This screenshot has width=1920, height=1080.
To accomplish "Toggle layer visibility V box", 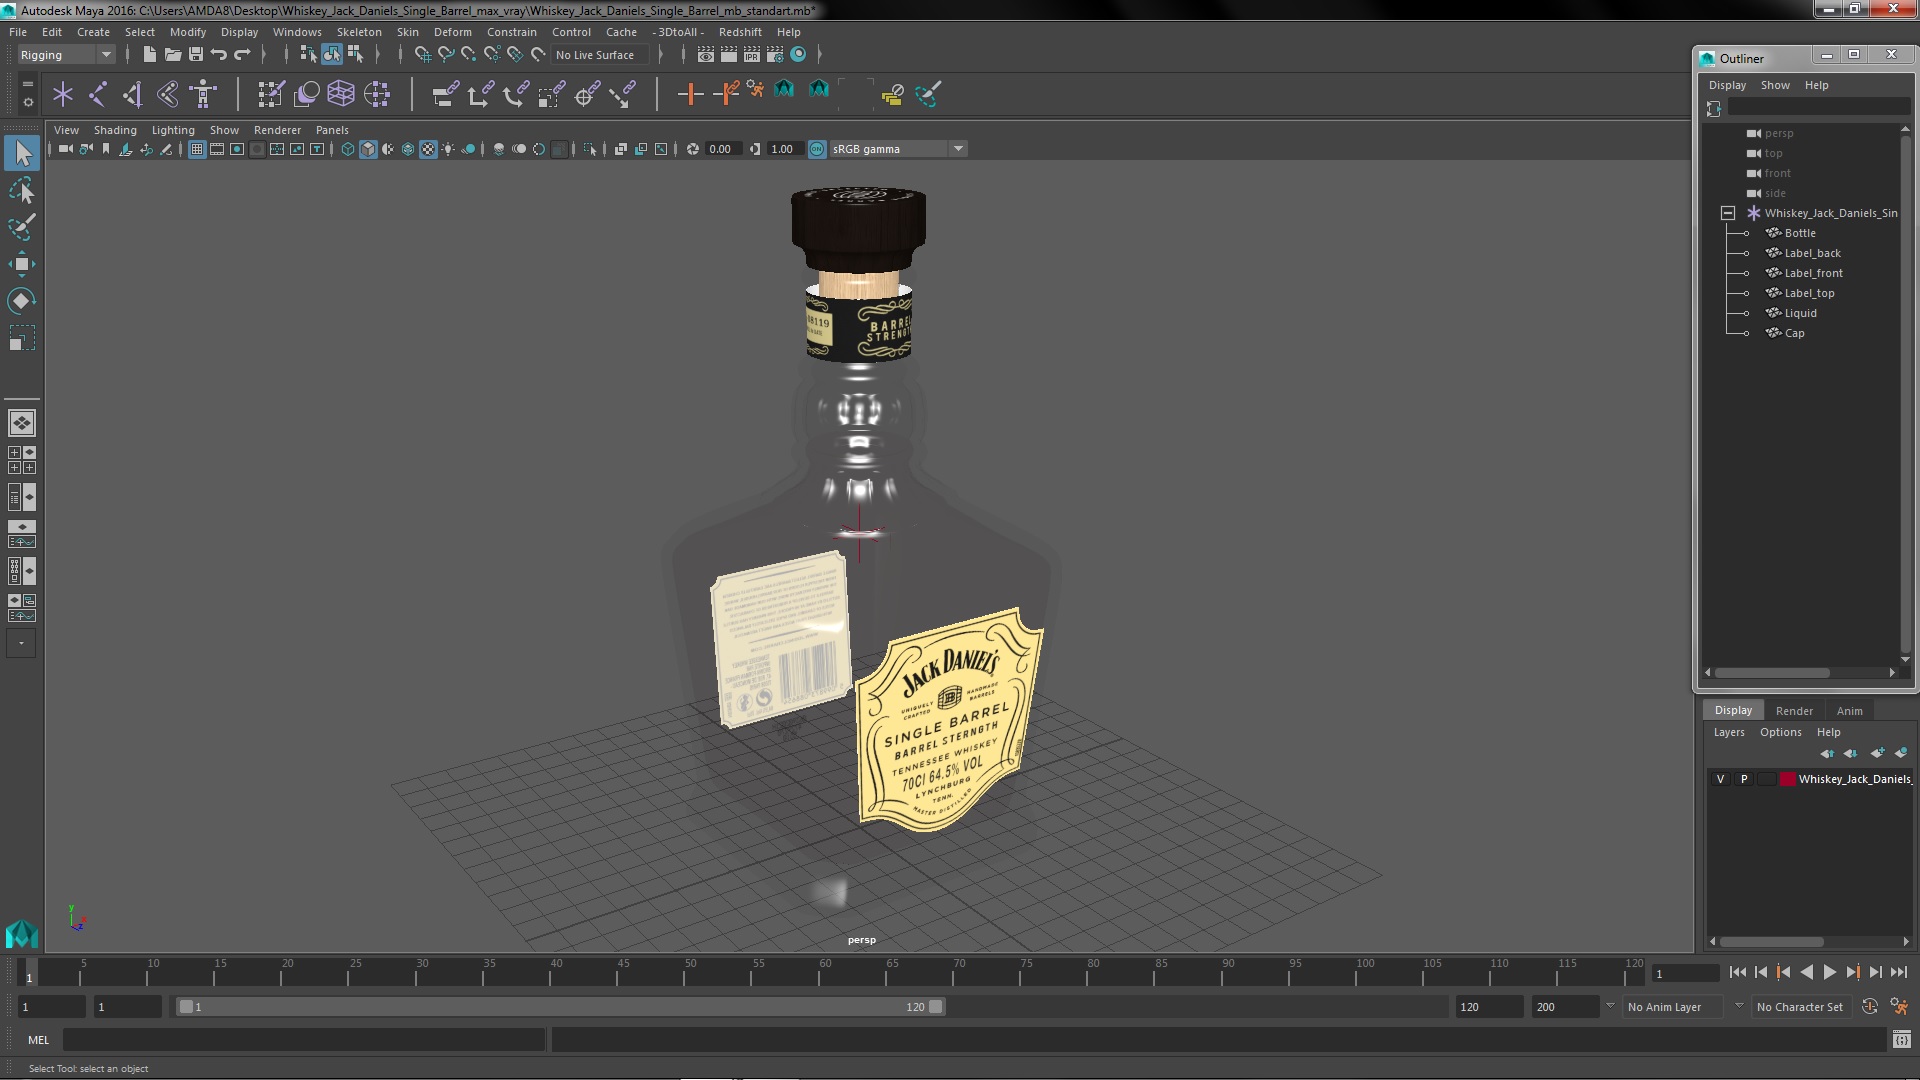I will coord(1720,779).
